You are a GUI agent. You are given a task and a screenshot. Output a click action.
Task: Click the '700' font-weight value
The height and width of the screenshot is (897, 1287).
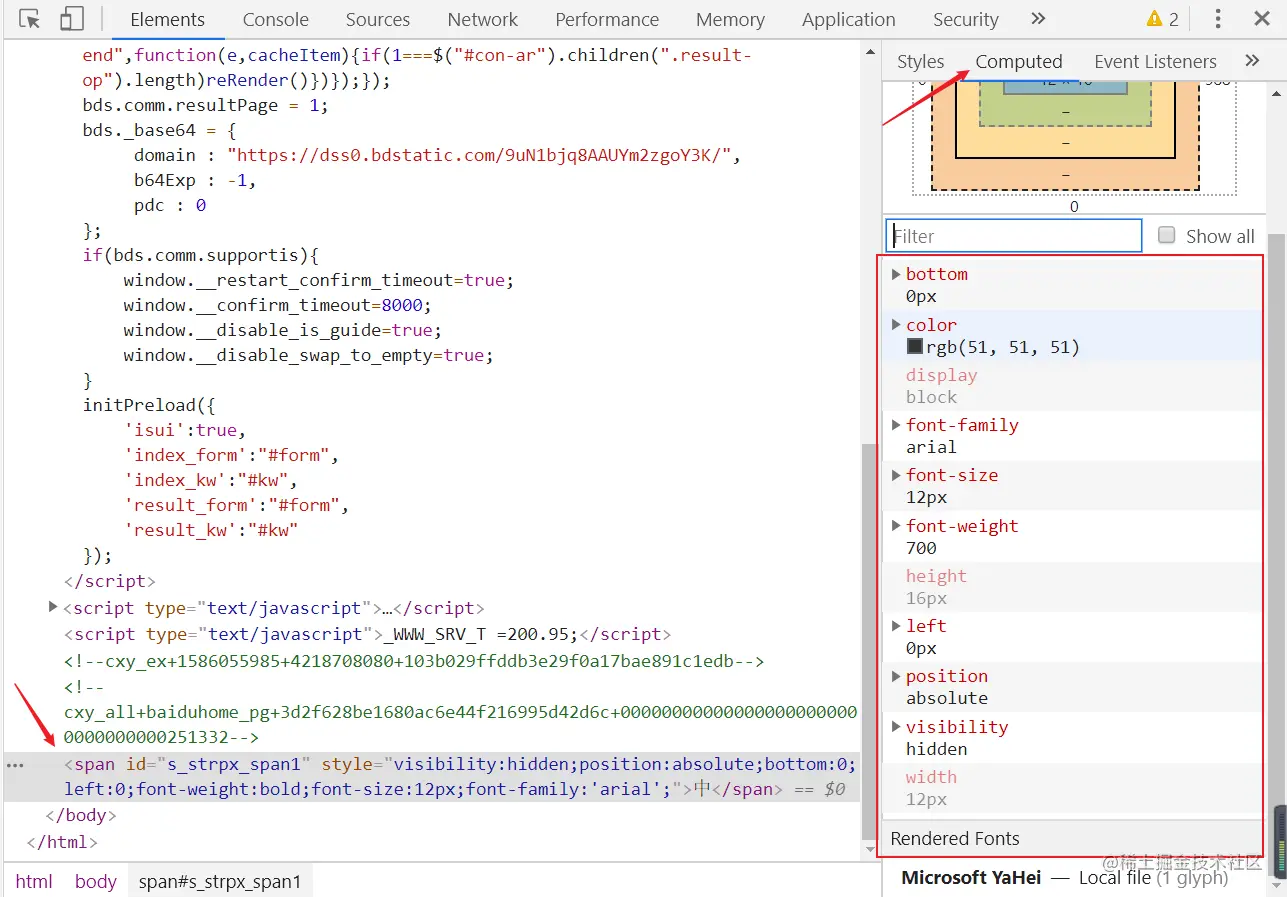click(921, 548)
